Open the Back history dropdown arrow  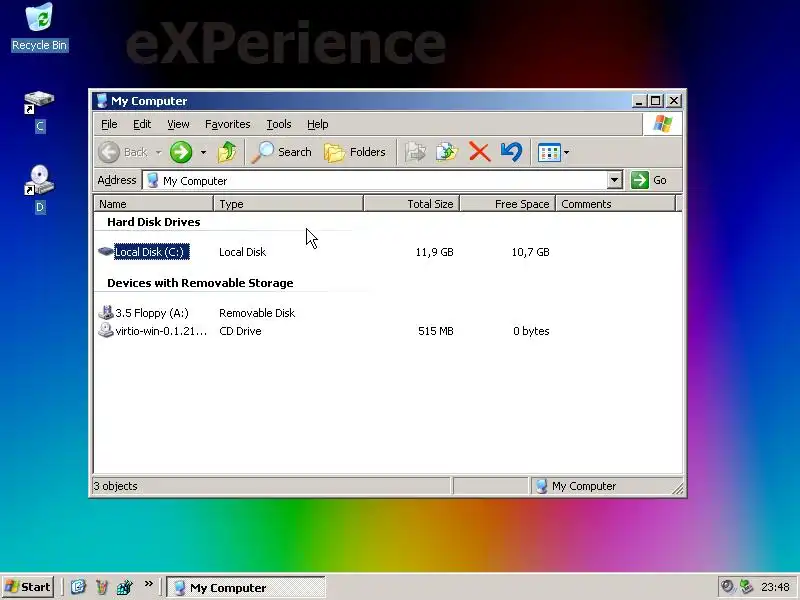coord(158,153)
